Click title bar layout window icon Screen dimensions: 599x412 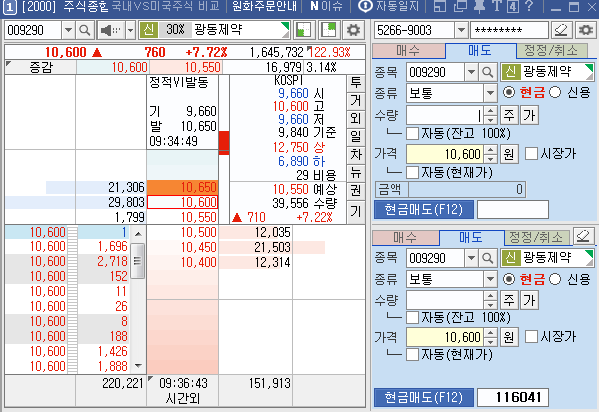[x=440, y=6]
